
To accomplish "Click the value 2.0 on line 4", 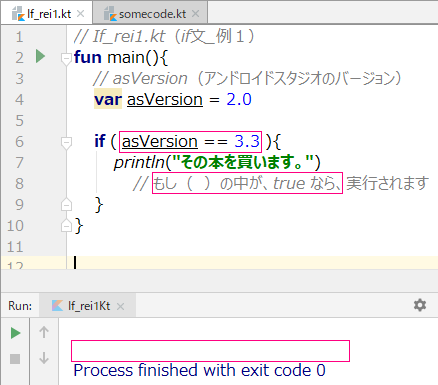I will 239,99.
